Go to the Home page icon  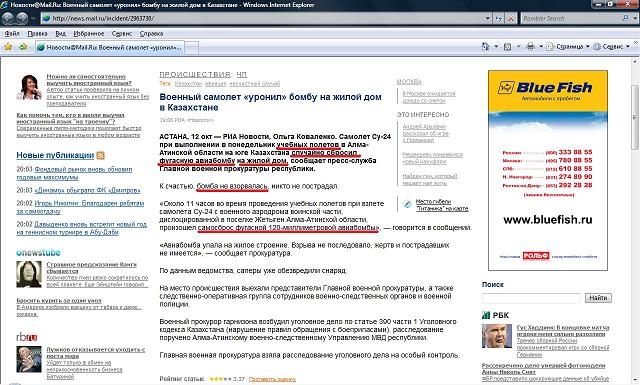pyautogui.click(x=485, y=47)
